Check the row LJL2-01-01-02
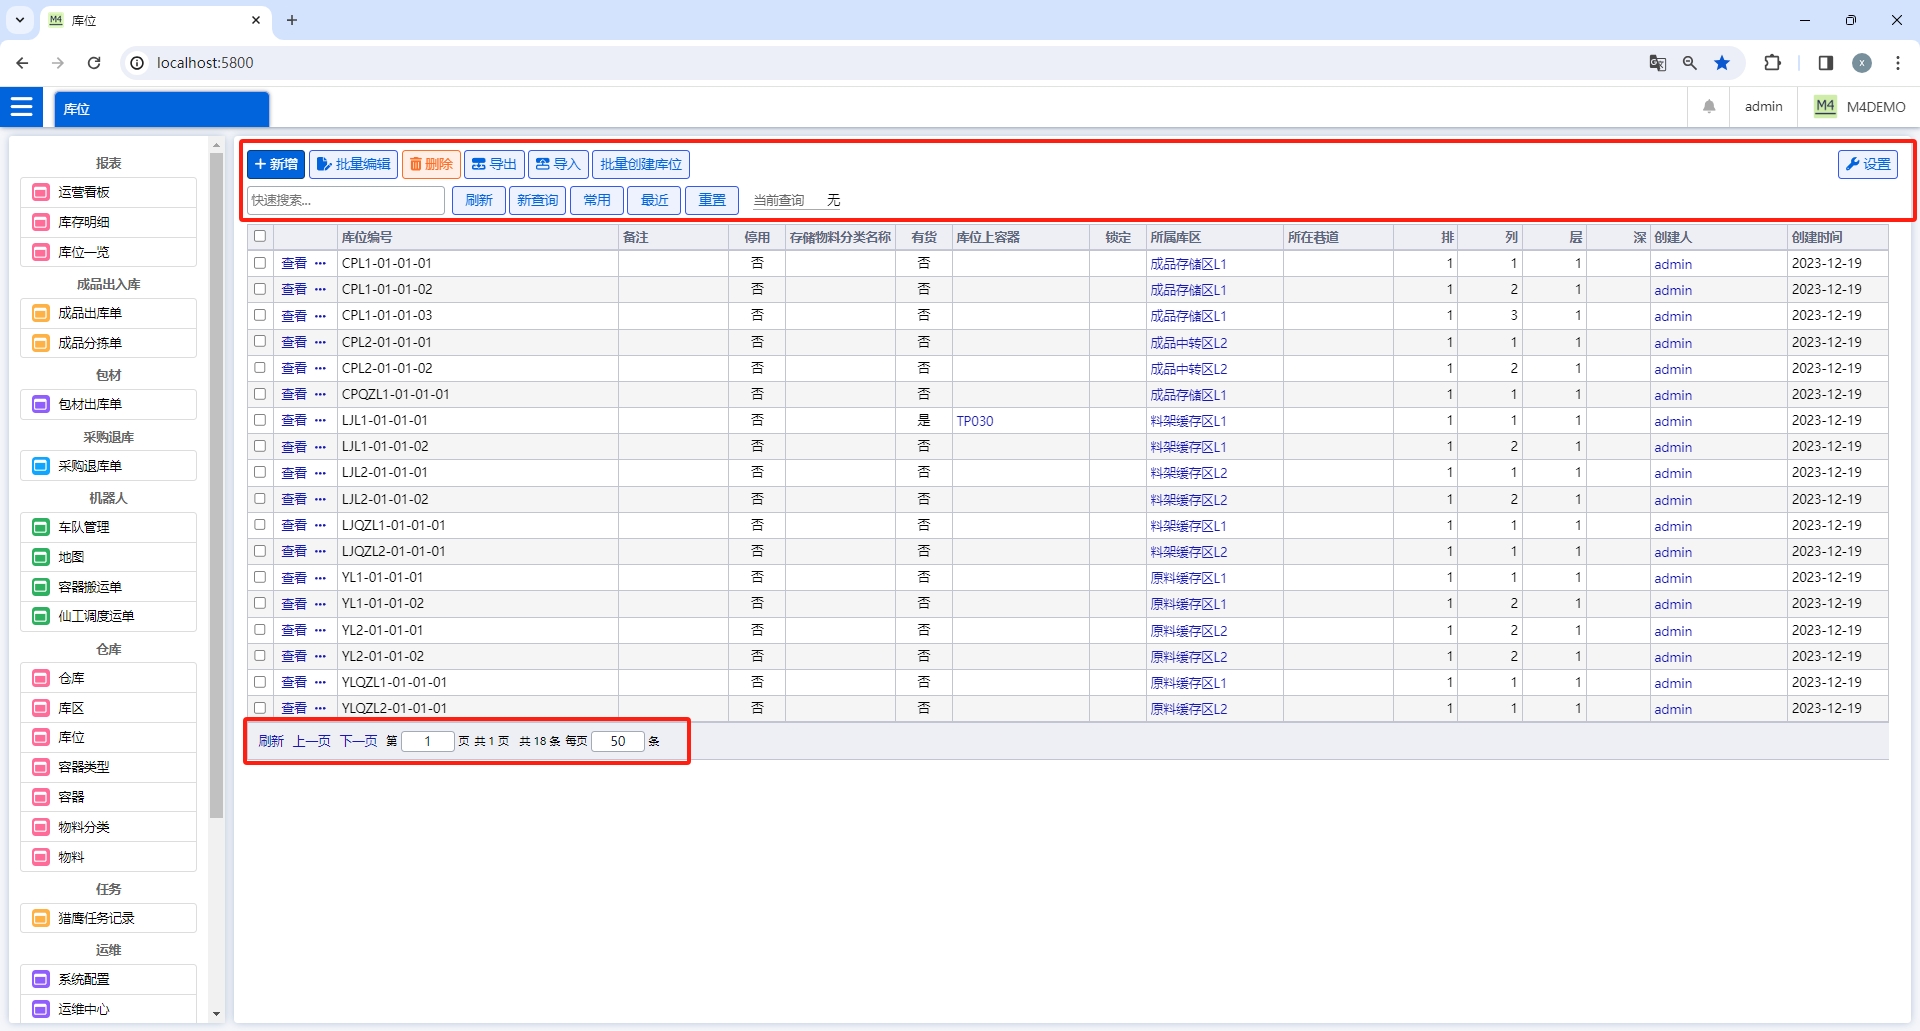Image resolution: width=1920 pixels, height=1031 pixels. coord(260,498)
